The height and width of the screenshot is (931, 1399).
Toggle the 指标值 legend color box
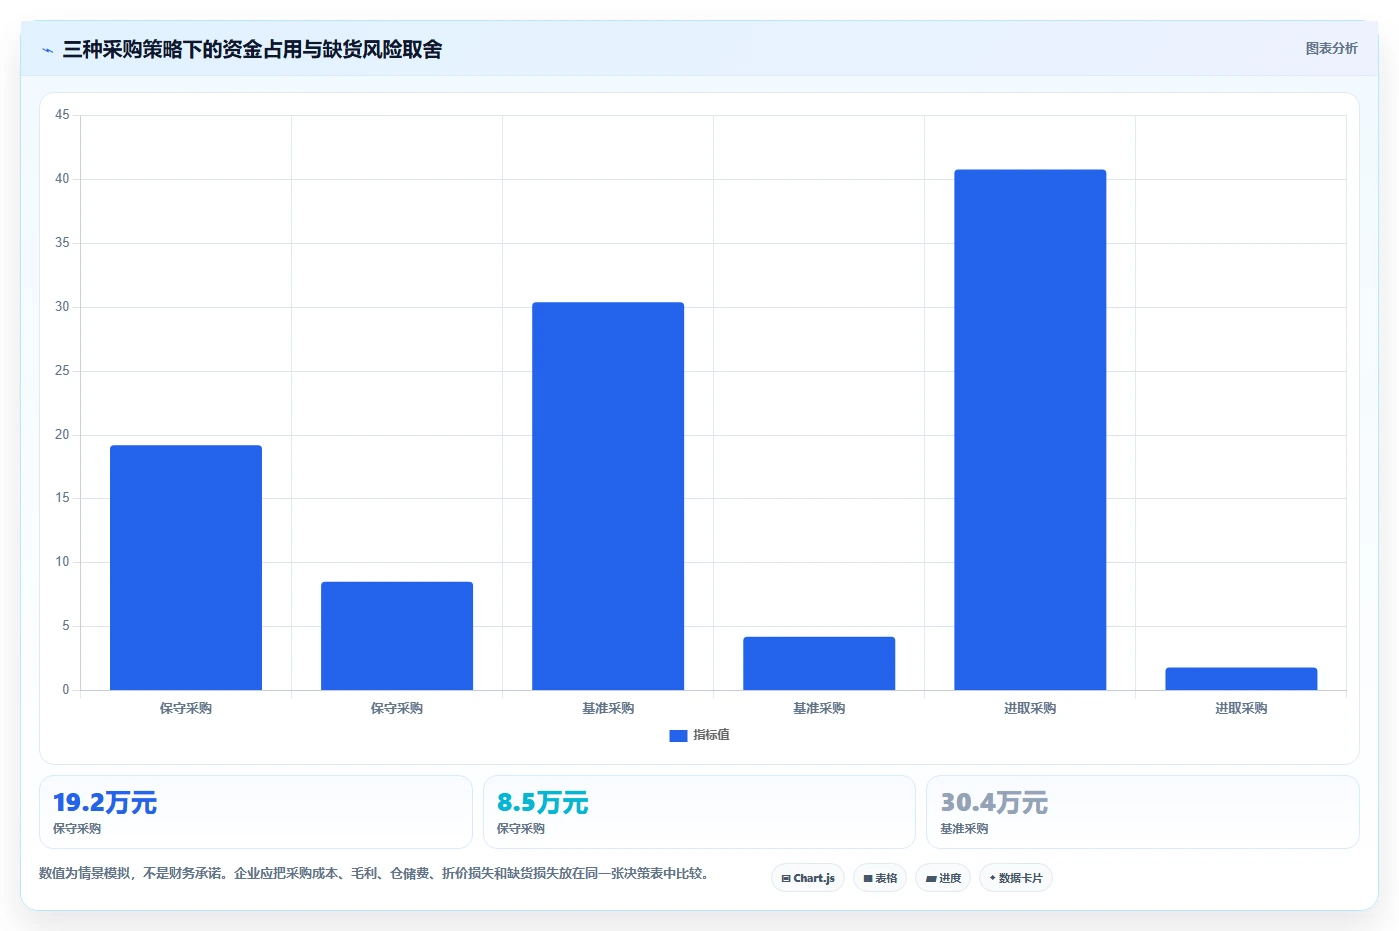coord(678,735)
